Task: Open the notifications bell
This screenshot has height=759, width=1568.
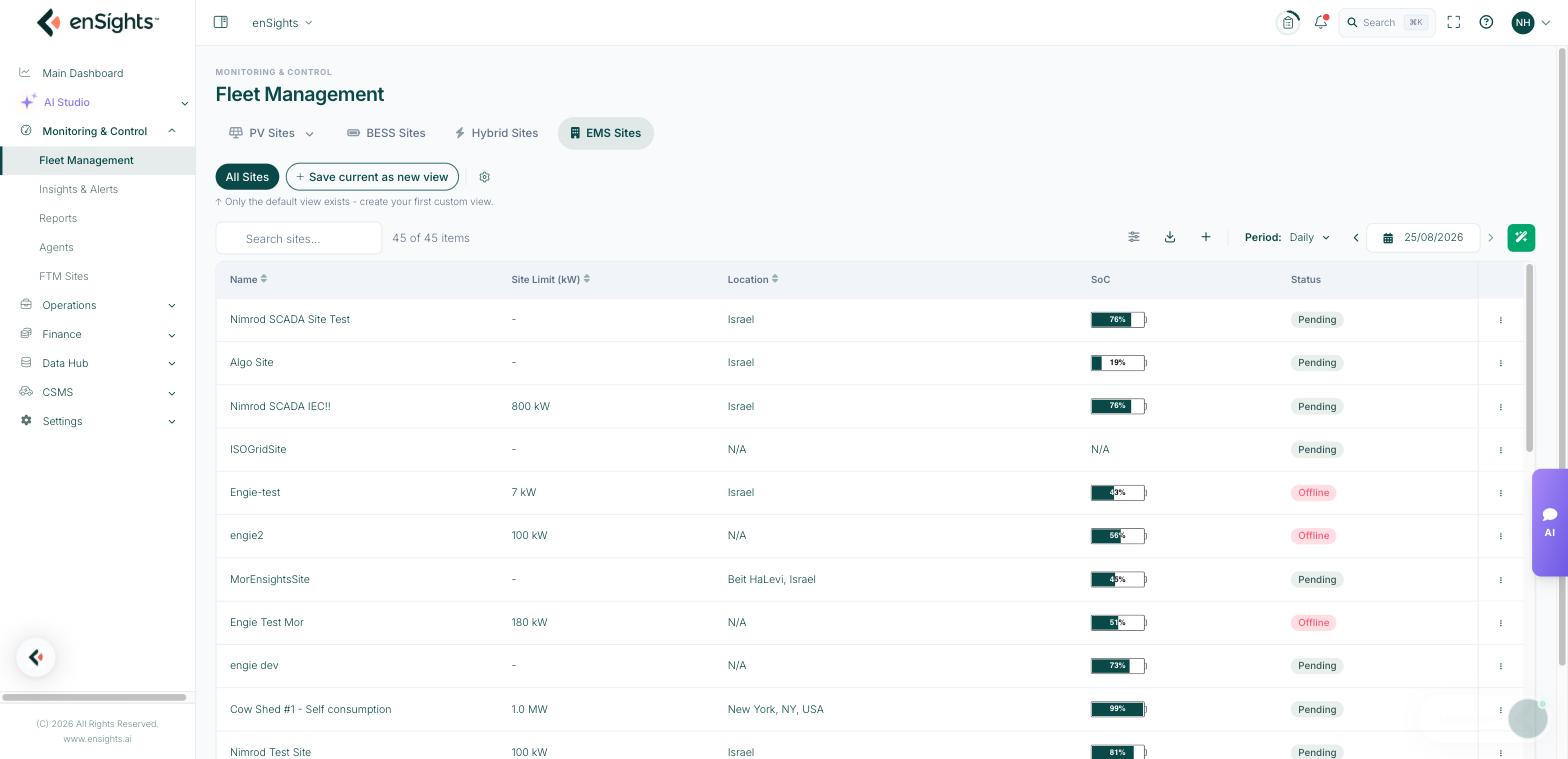Action: click(1321, 22)
